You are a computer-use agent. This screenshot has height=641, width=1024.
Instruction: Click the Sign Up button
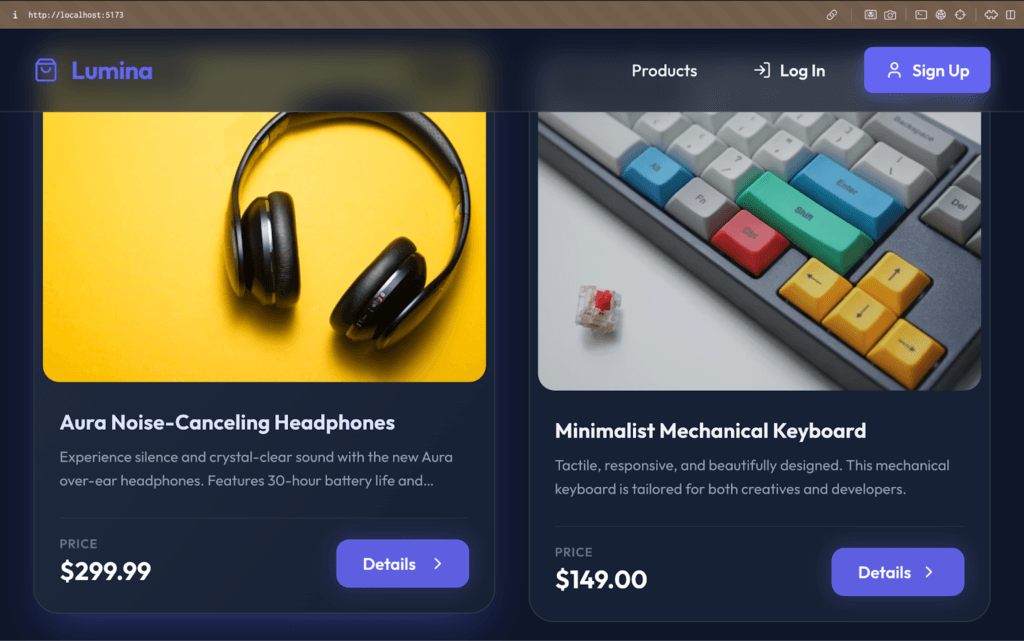927,70
